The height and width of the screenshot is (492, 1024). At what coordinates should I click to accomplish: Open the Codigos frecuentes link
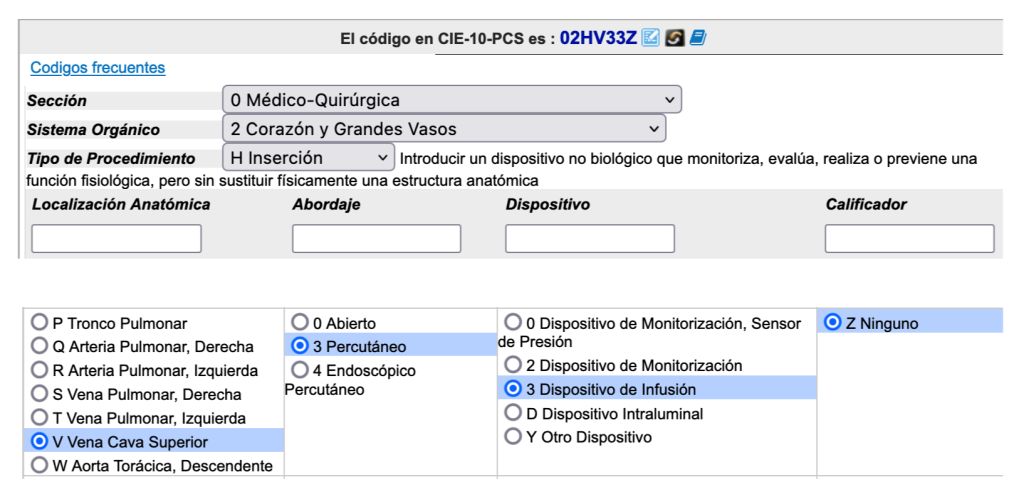click(x=98, y=68)
